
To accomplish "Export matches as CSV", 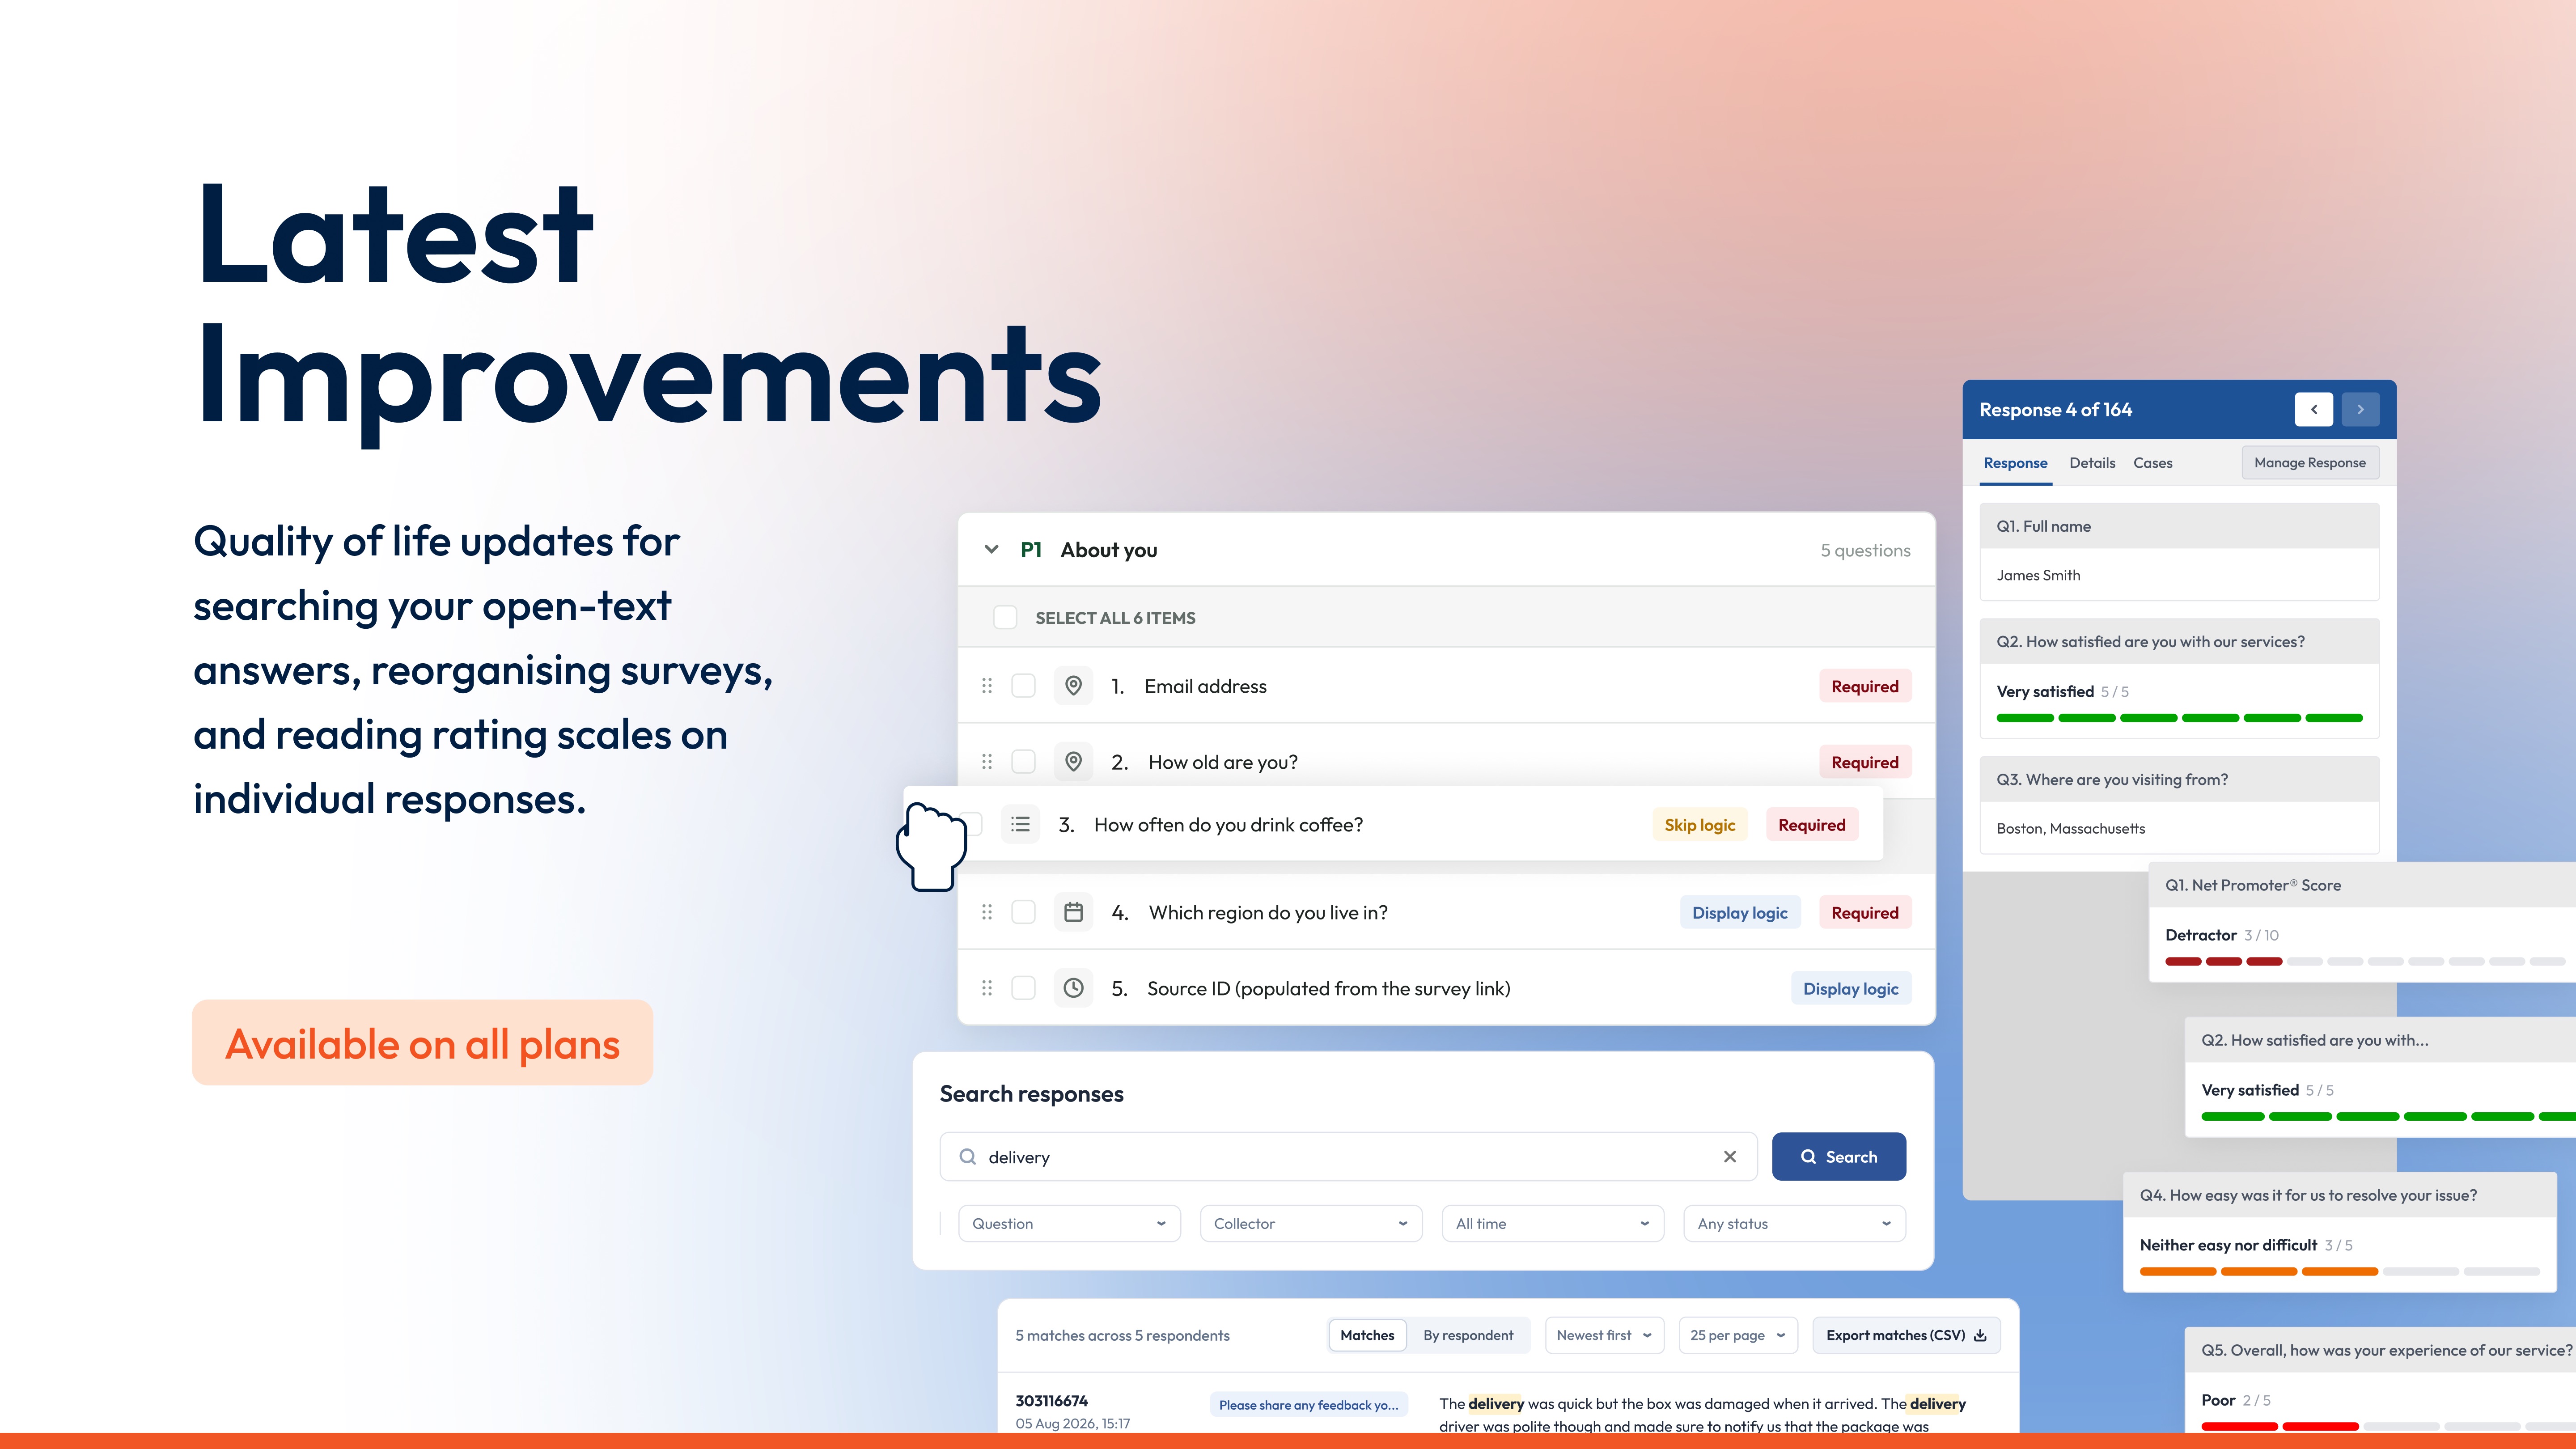I will tap(1906, 1335).
